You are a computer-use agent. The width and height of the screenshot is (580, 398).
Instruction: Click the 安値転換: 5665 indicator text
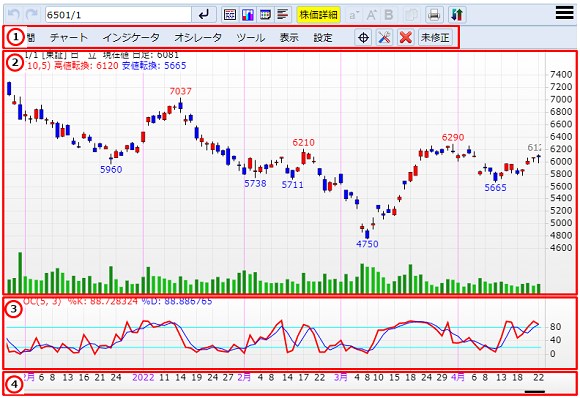pyautogui.click(x=154, y=66)
